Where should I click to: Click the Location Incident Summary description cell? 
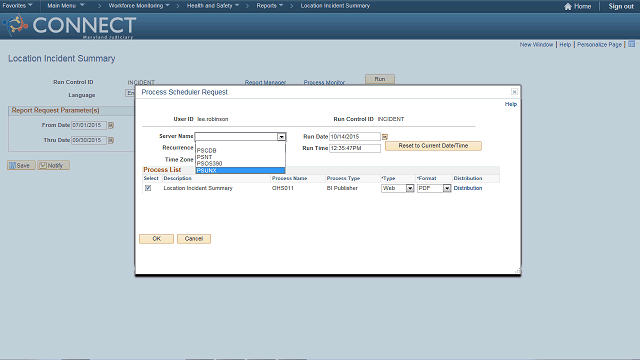(198, 188)
